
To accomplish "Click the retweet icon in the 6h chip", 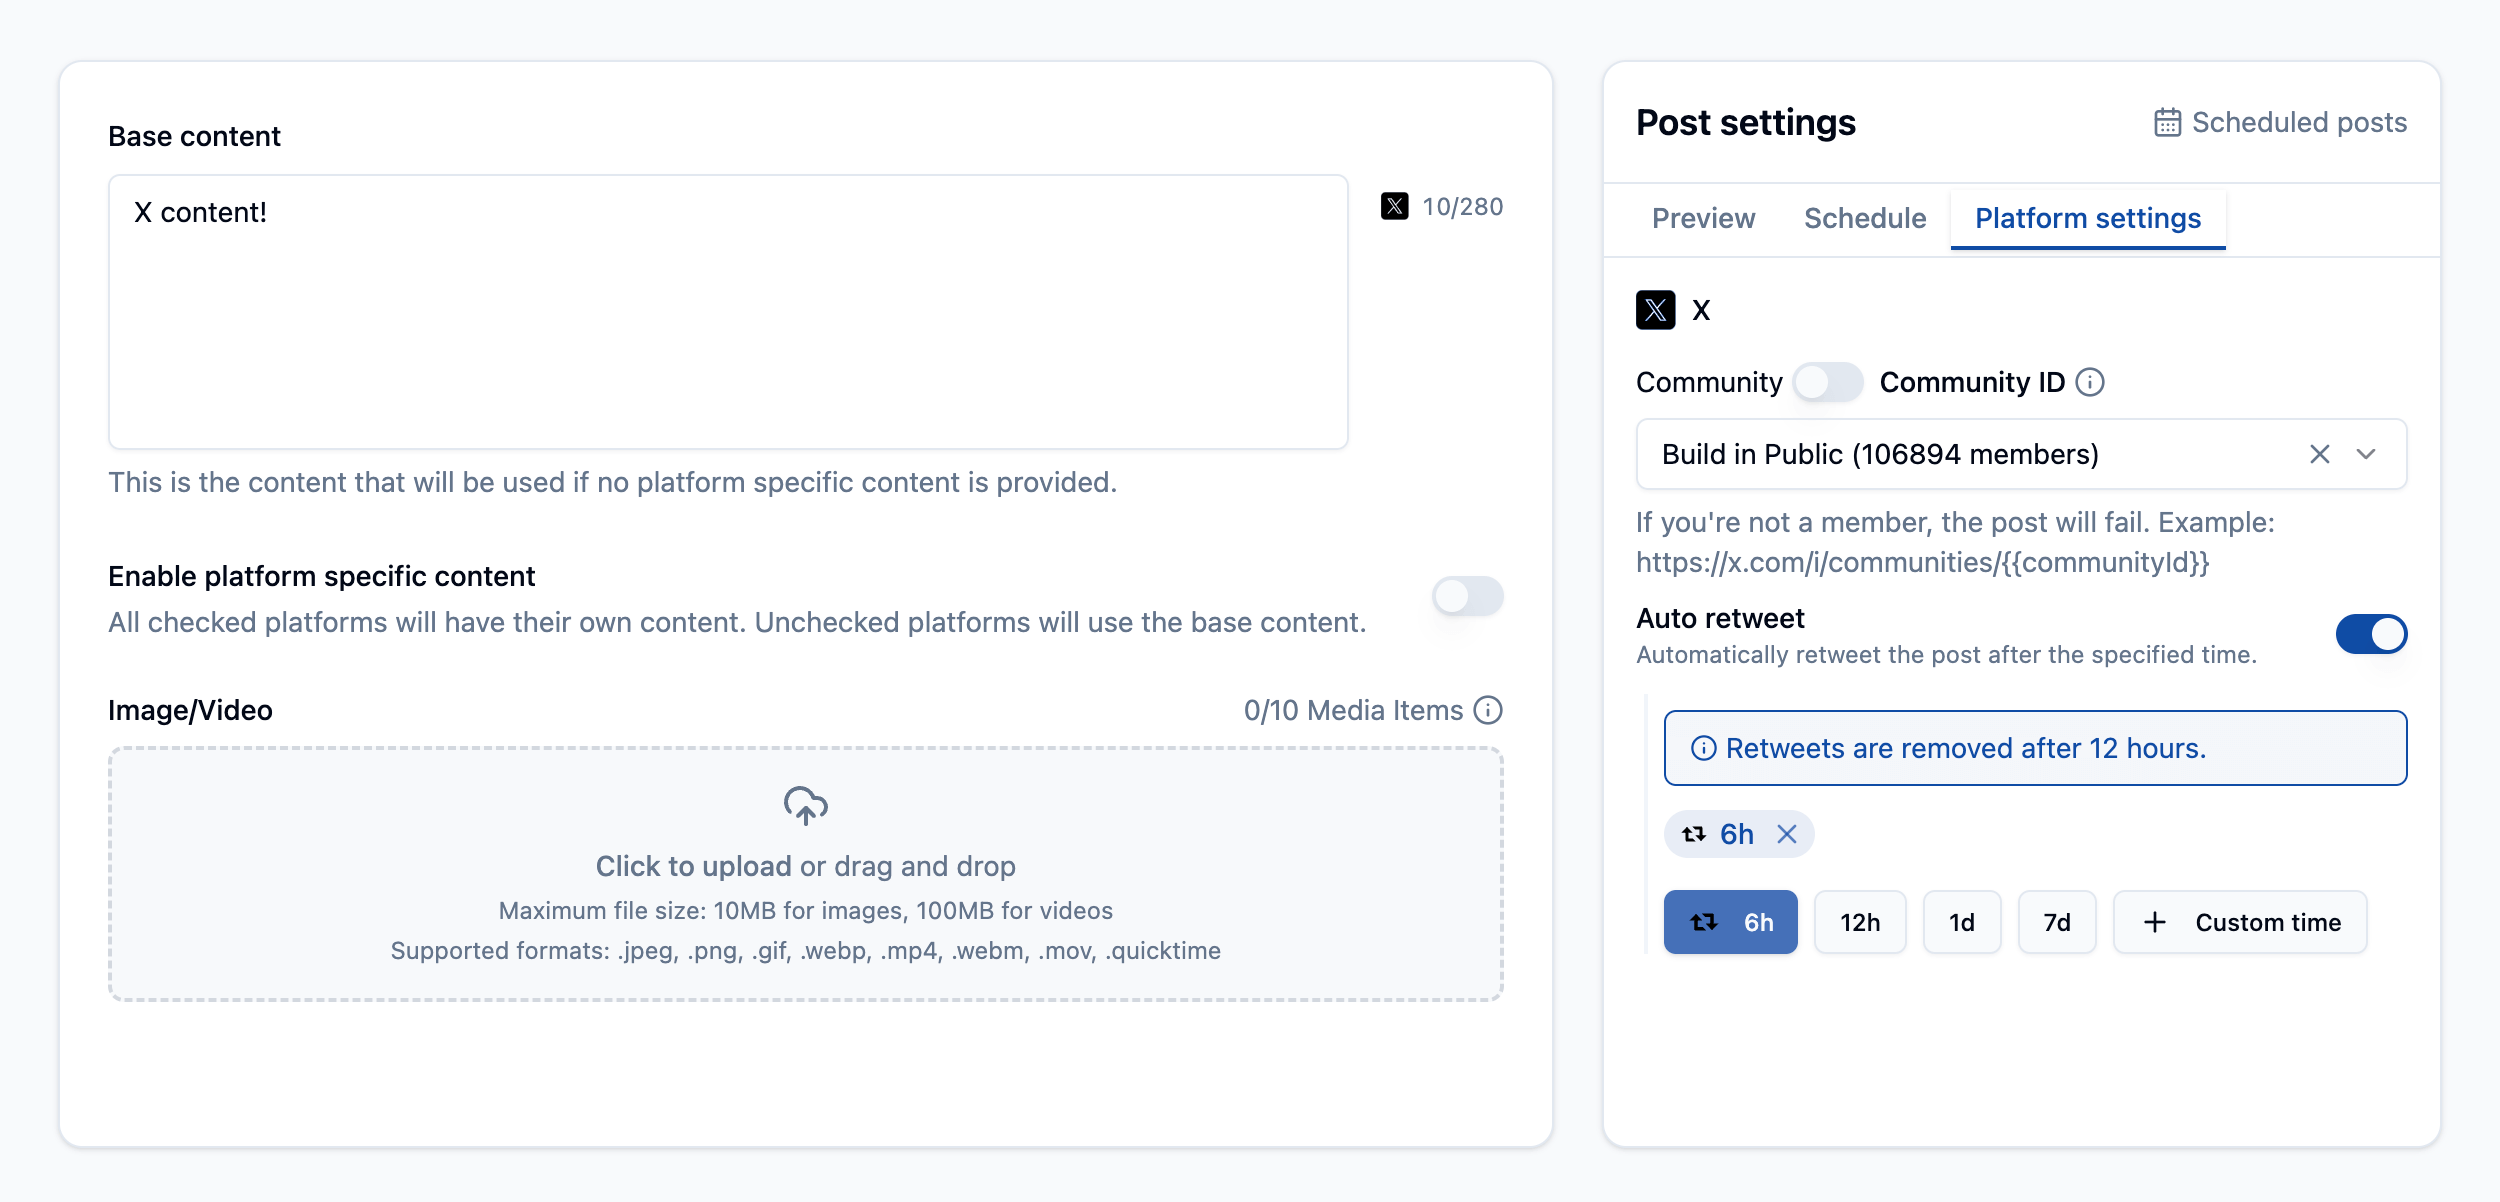I will pyautogui.click(x=1694, y=834).
